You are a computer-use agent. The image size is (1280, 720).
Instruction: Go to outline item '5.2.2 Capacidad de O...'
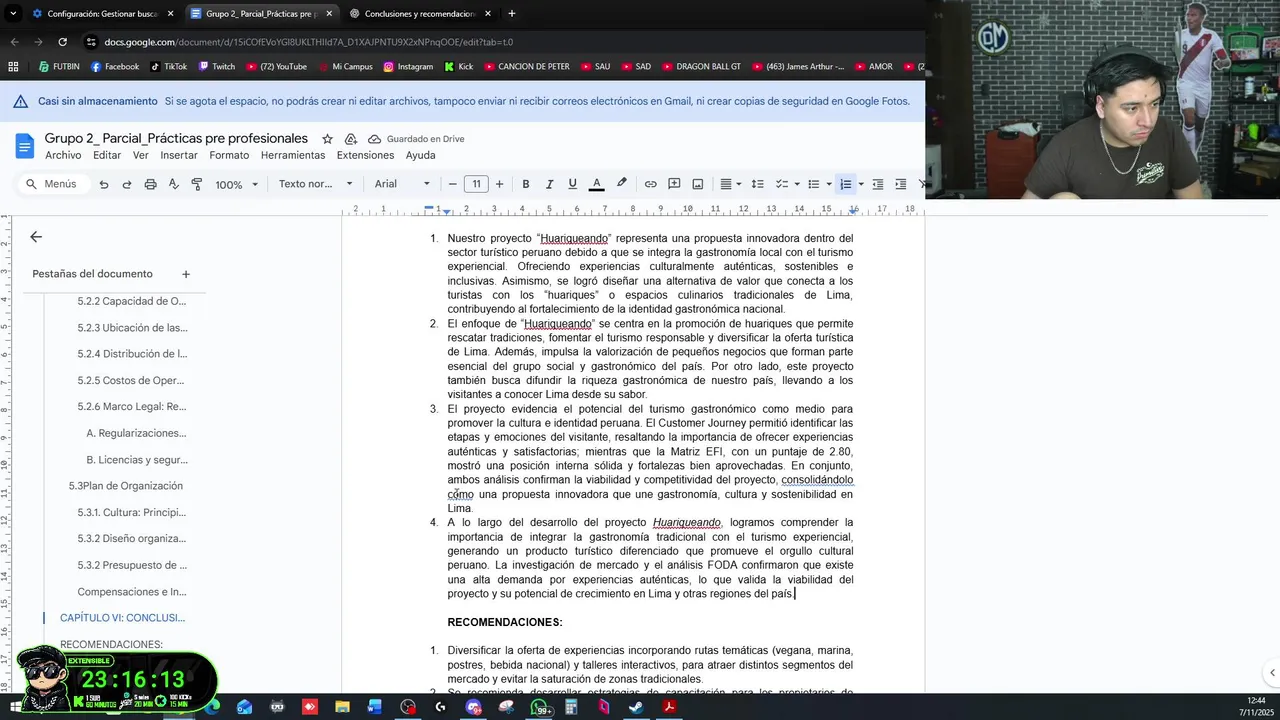132,301
